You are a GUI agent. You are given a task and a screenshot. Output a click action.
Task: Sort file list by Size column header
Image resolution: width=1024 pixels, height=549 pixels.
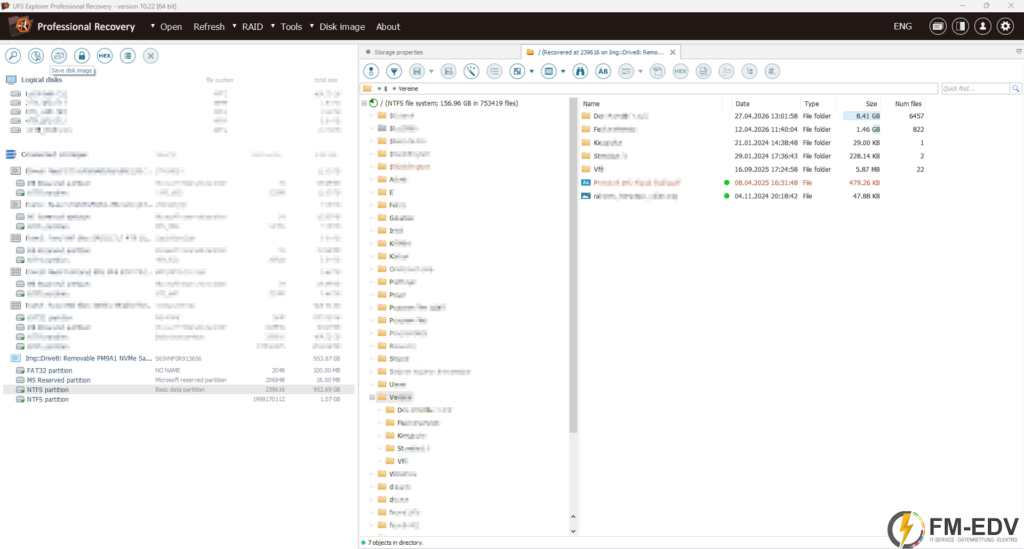[x=871, y=104]
